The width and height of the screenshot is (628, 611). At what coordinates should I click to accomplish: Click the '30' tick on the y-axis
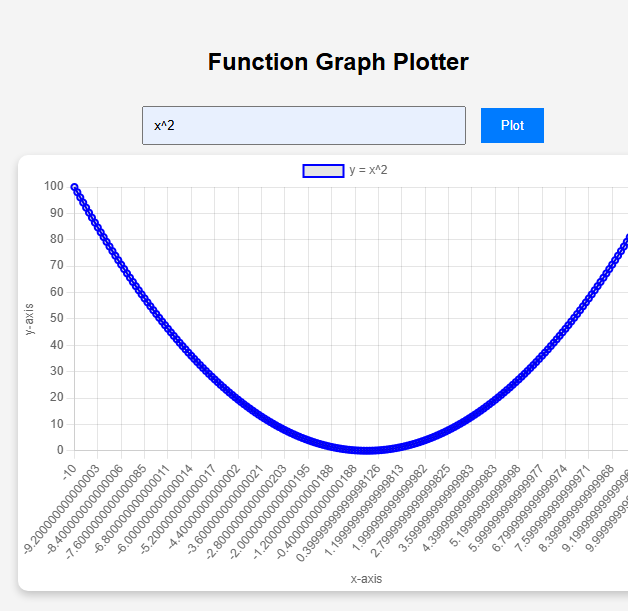pos(57,371)
